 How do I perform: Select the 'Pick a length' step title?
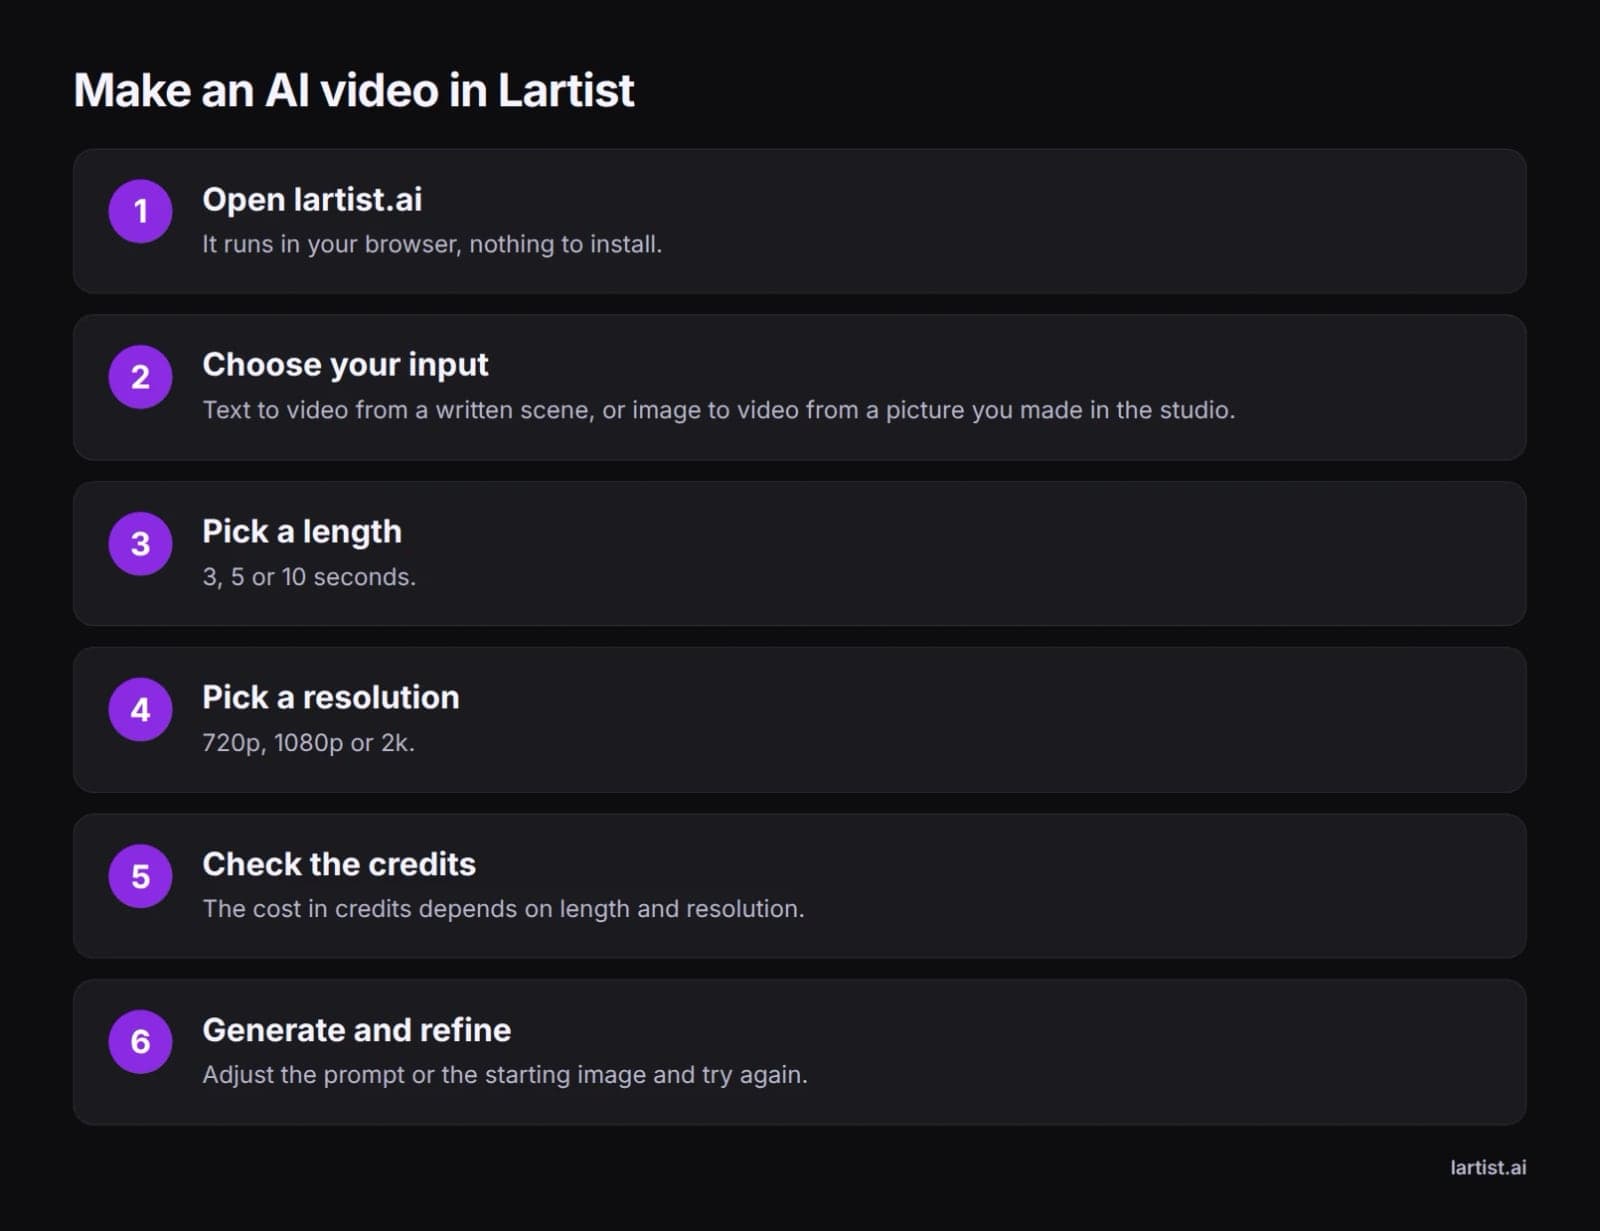[302, 532]
